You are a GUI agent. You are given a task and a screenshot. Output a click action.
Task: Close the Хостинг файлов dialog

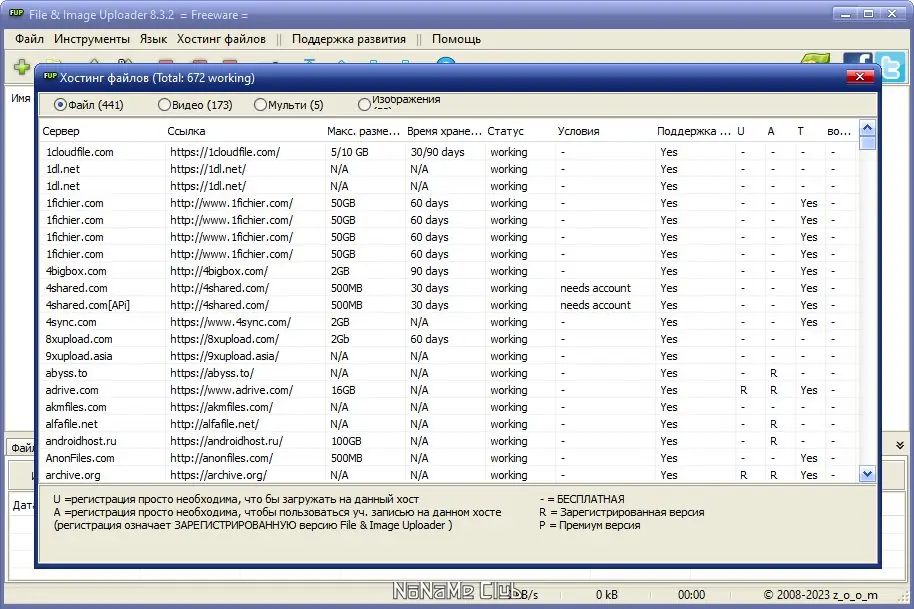(859, 76)
